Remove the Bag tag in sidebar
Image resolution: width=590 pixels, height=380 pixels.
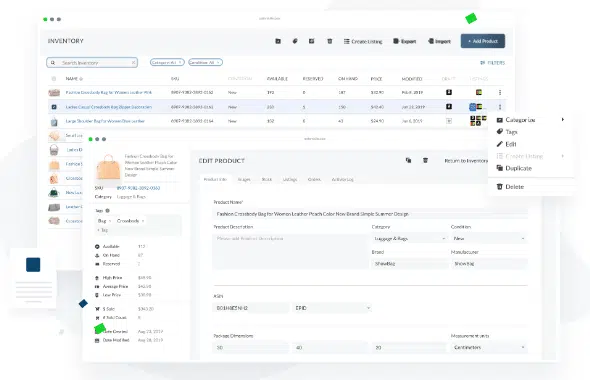[110, 221]
